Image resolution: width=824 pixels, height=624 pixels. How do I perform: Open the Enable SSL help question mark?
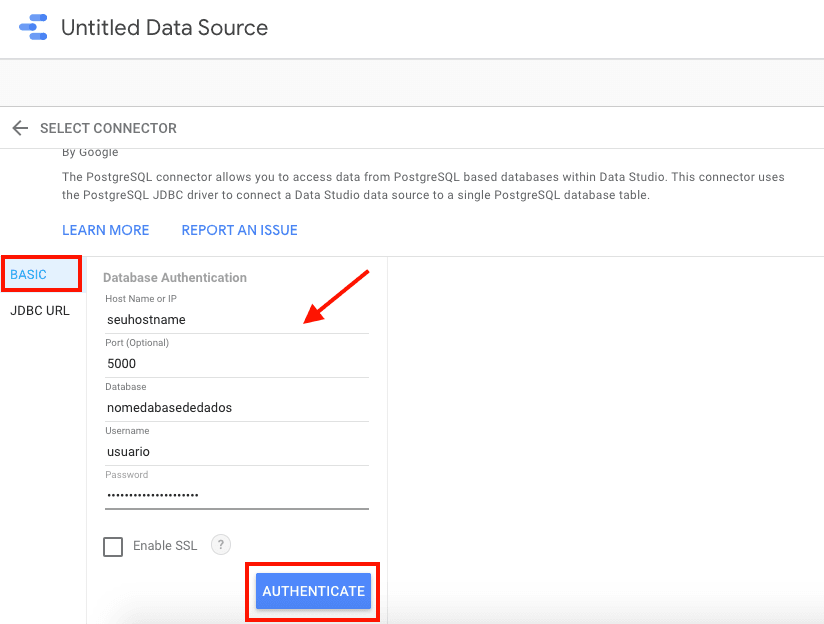pyautogui.click(x=221, y=545)
